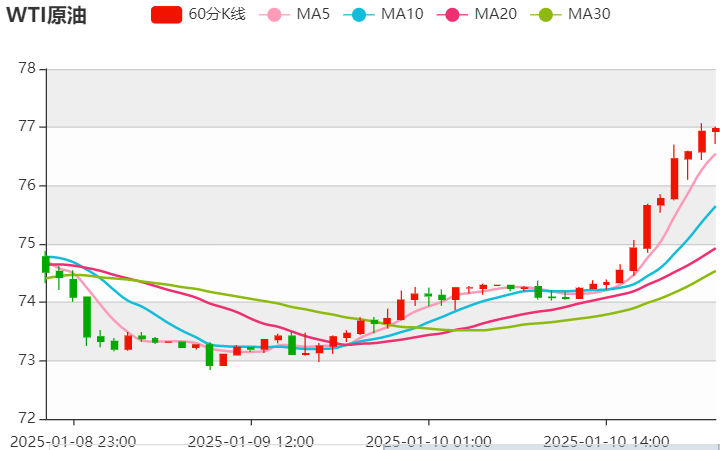Screen dimensions: 720x450
Task: Click the 74 y-axis label
Action: pyautogui.click(x=27, y=302)
